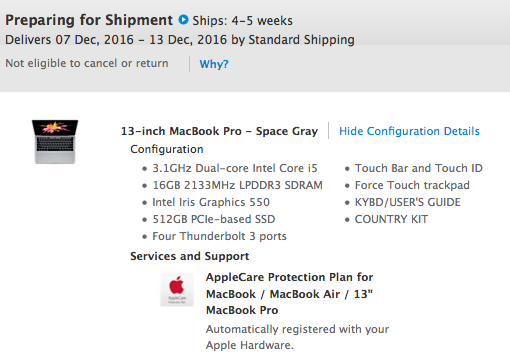Click the 3.1GHz Dual-core Intel Core i5 item
510x360 pixels.
point(235,168)
